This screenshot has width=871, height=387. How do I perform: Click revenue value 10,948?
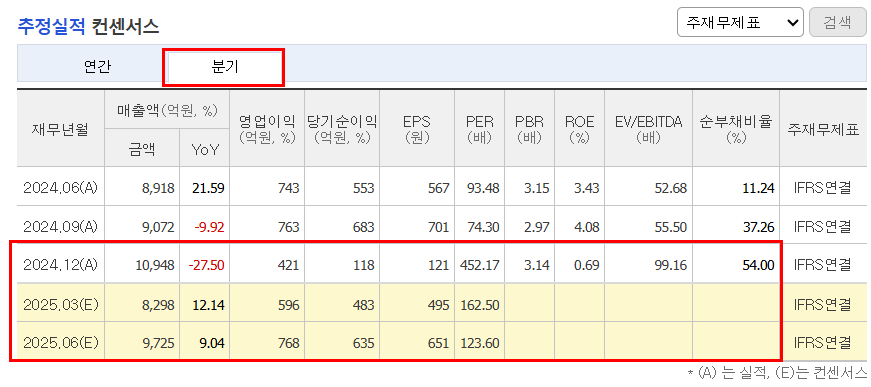pos(155,266)
